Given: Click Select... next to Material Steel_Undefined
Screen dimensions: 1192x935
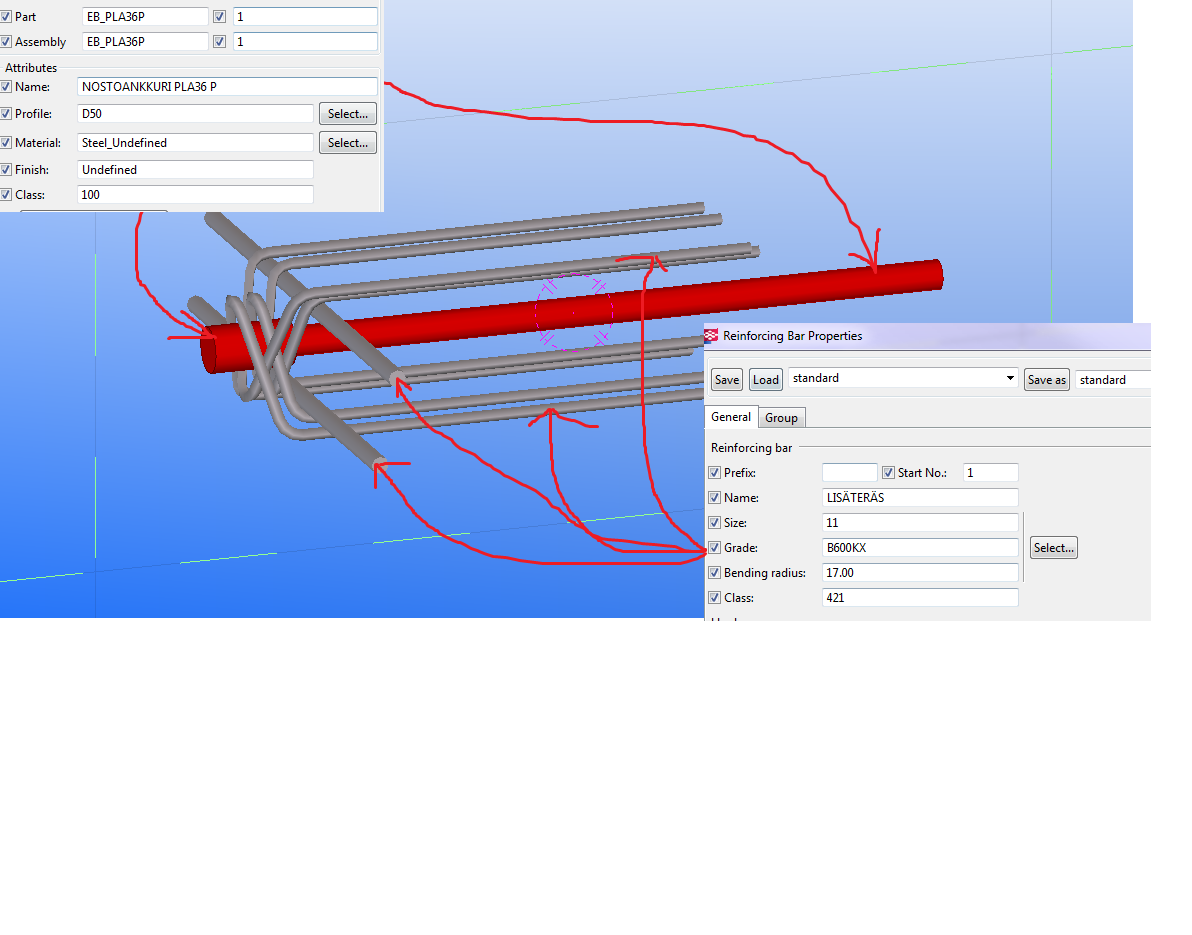Looking at the screenshot, I should [348, 143].
